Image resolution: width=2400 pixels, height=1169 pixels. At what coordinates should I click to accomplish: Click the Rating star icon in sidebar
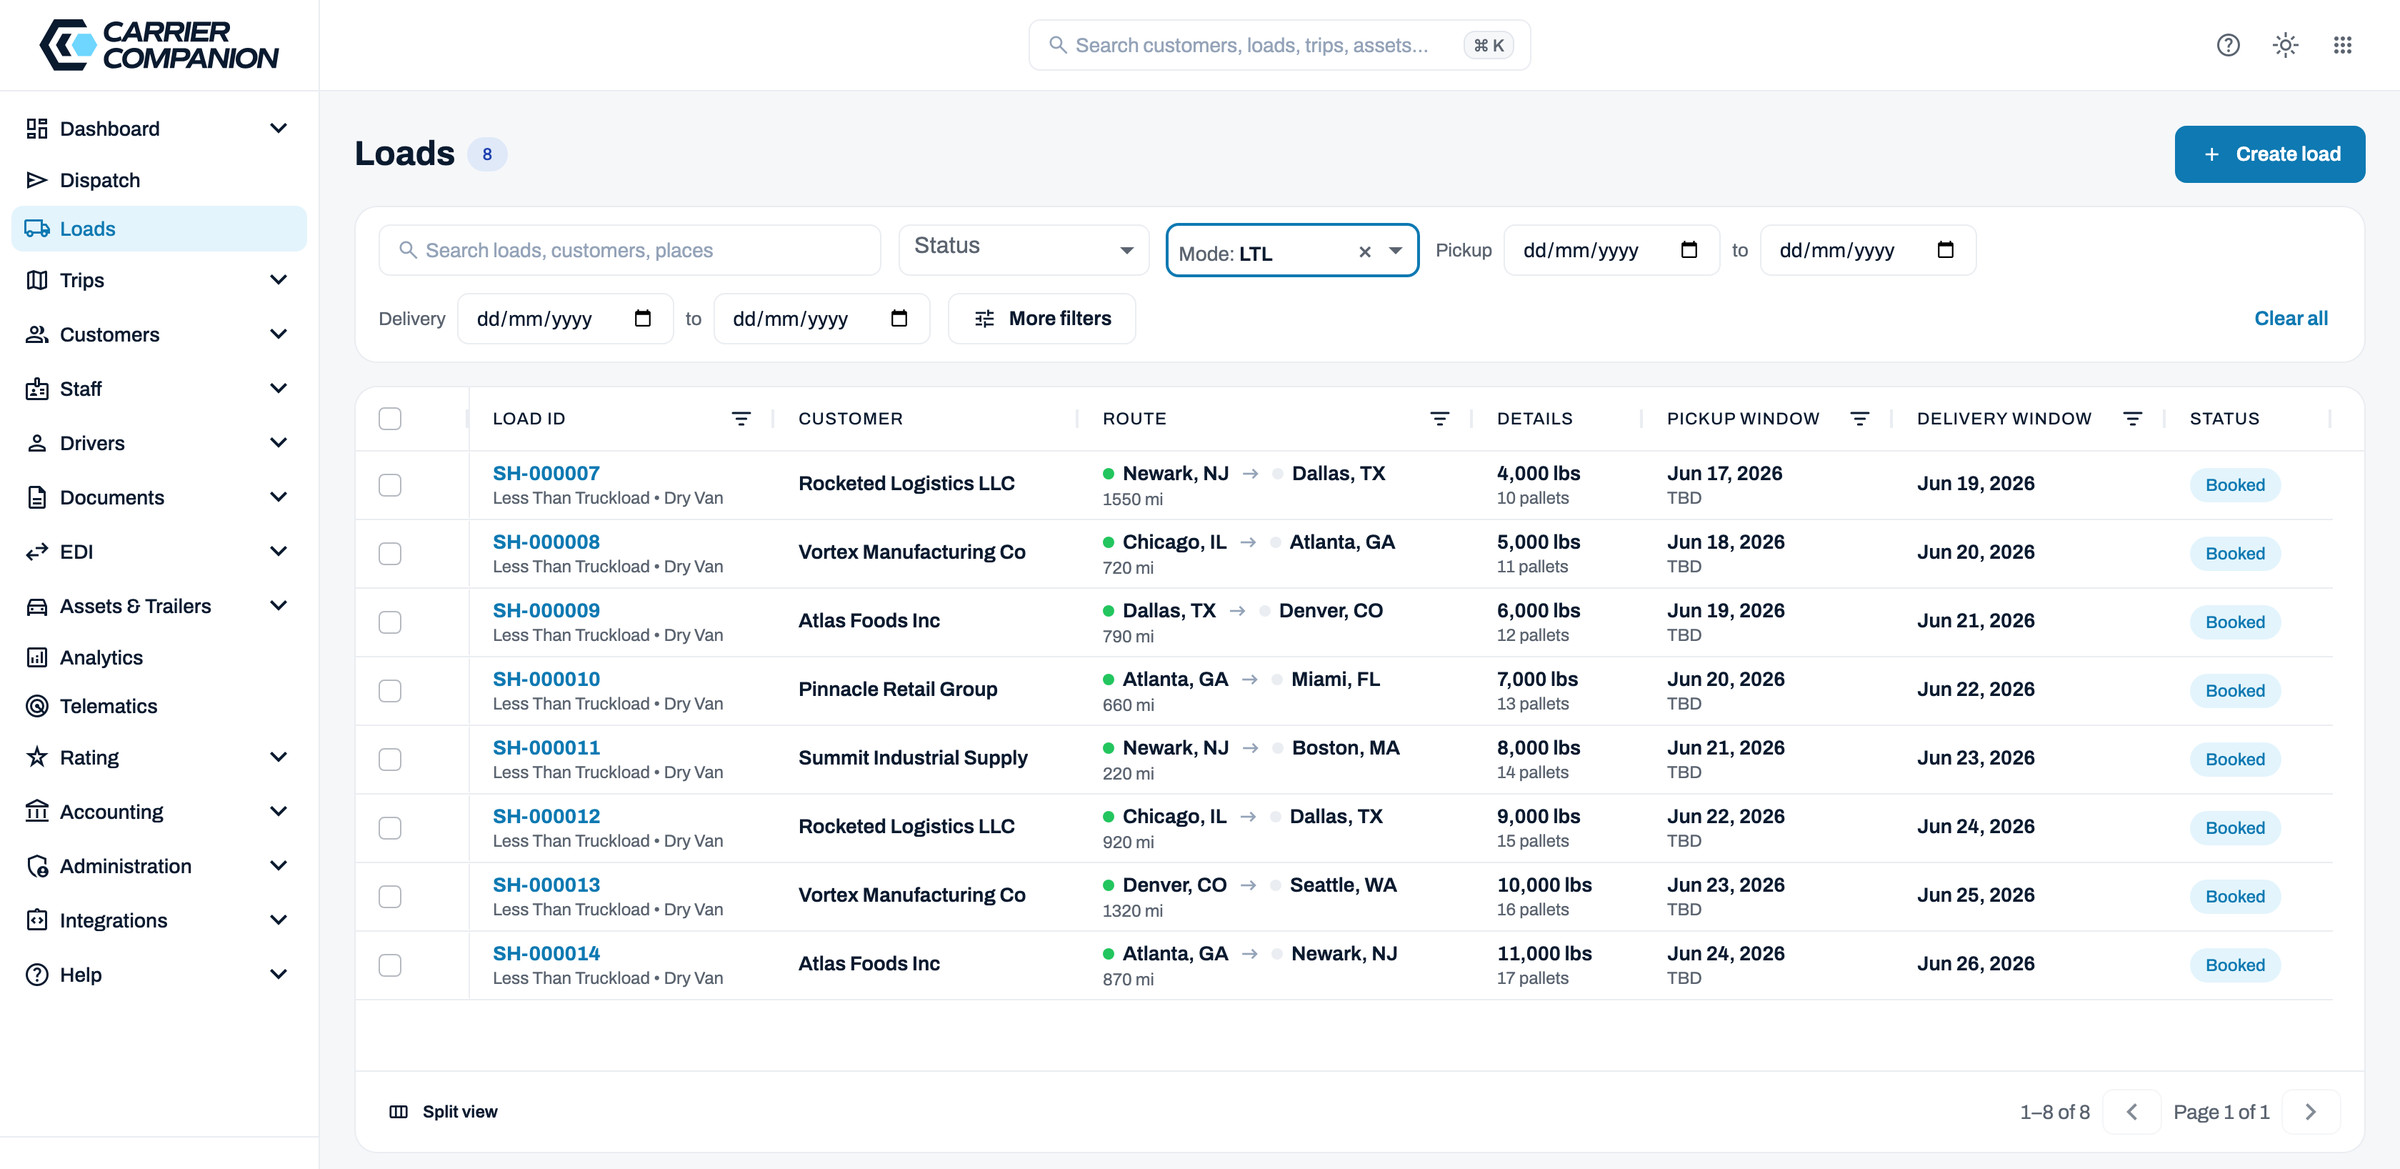coord(37,757)
